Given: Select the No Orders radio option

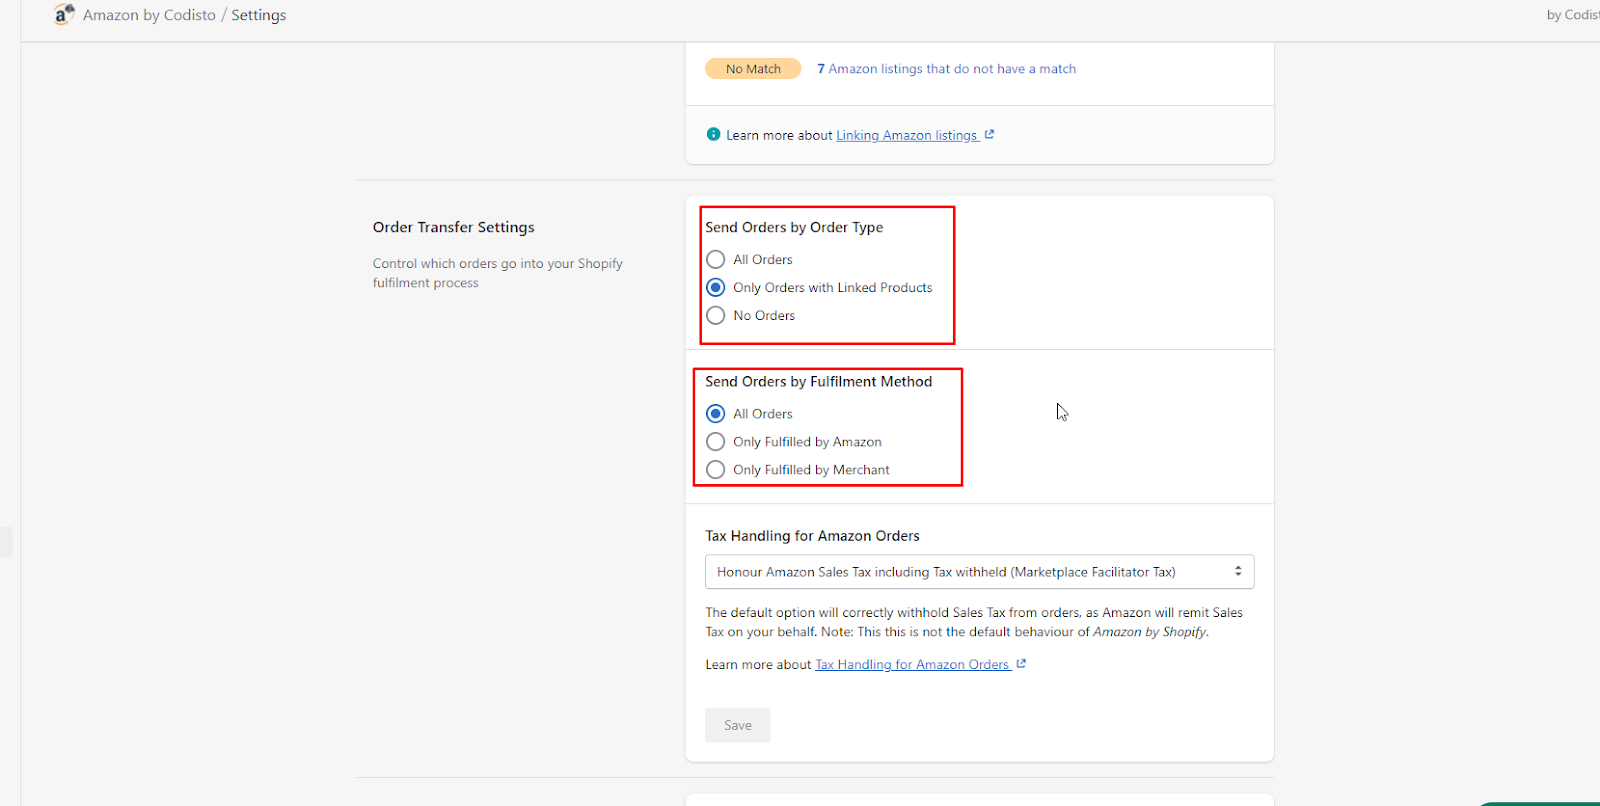Looking at the screenshot, I should coord(715,315).
